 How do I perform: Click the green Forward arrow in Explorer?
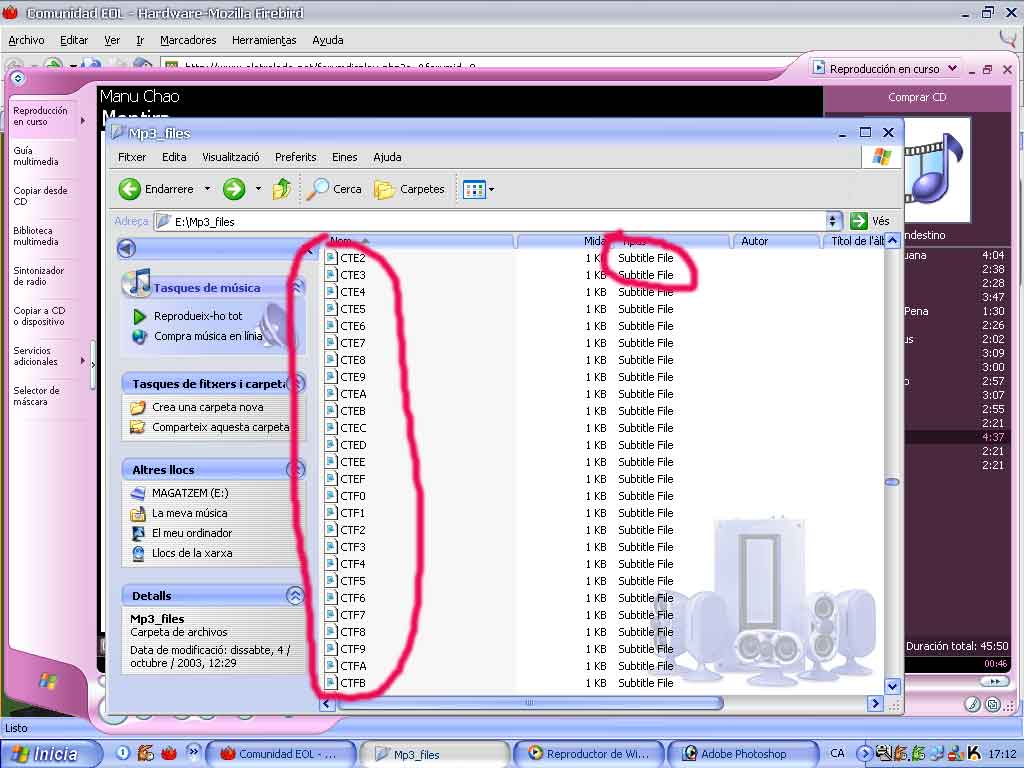[233, 189]
